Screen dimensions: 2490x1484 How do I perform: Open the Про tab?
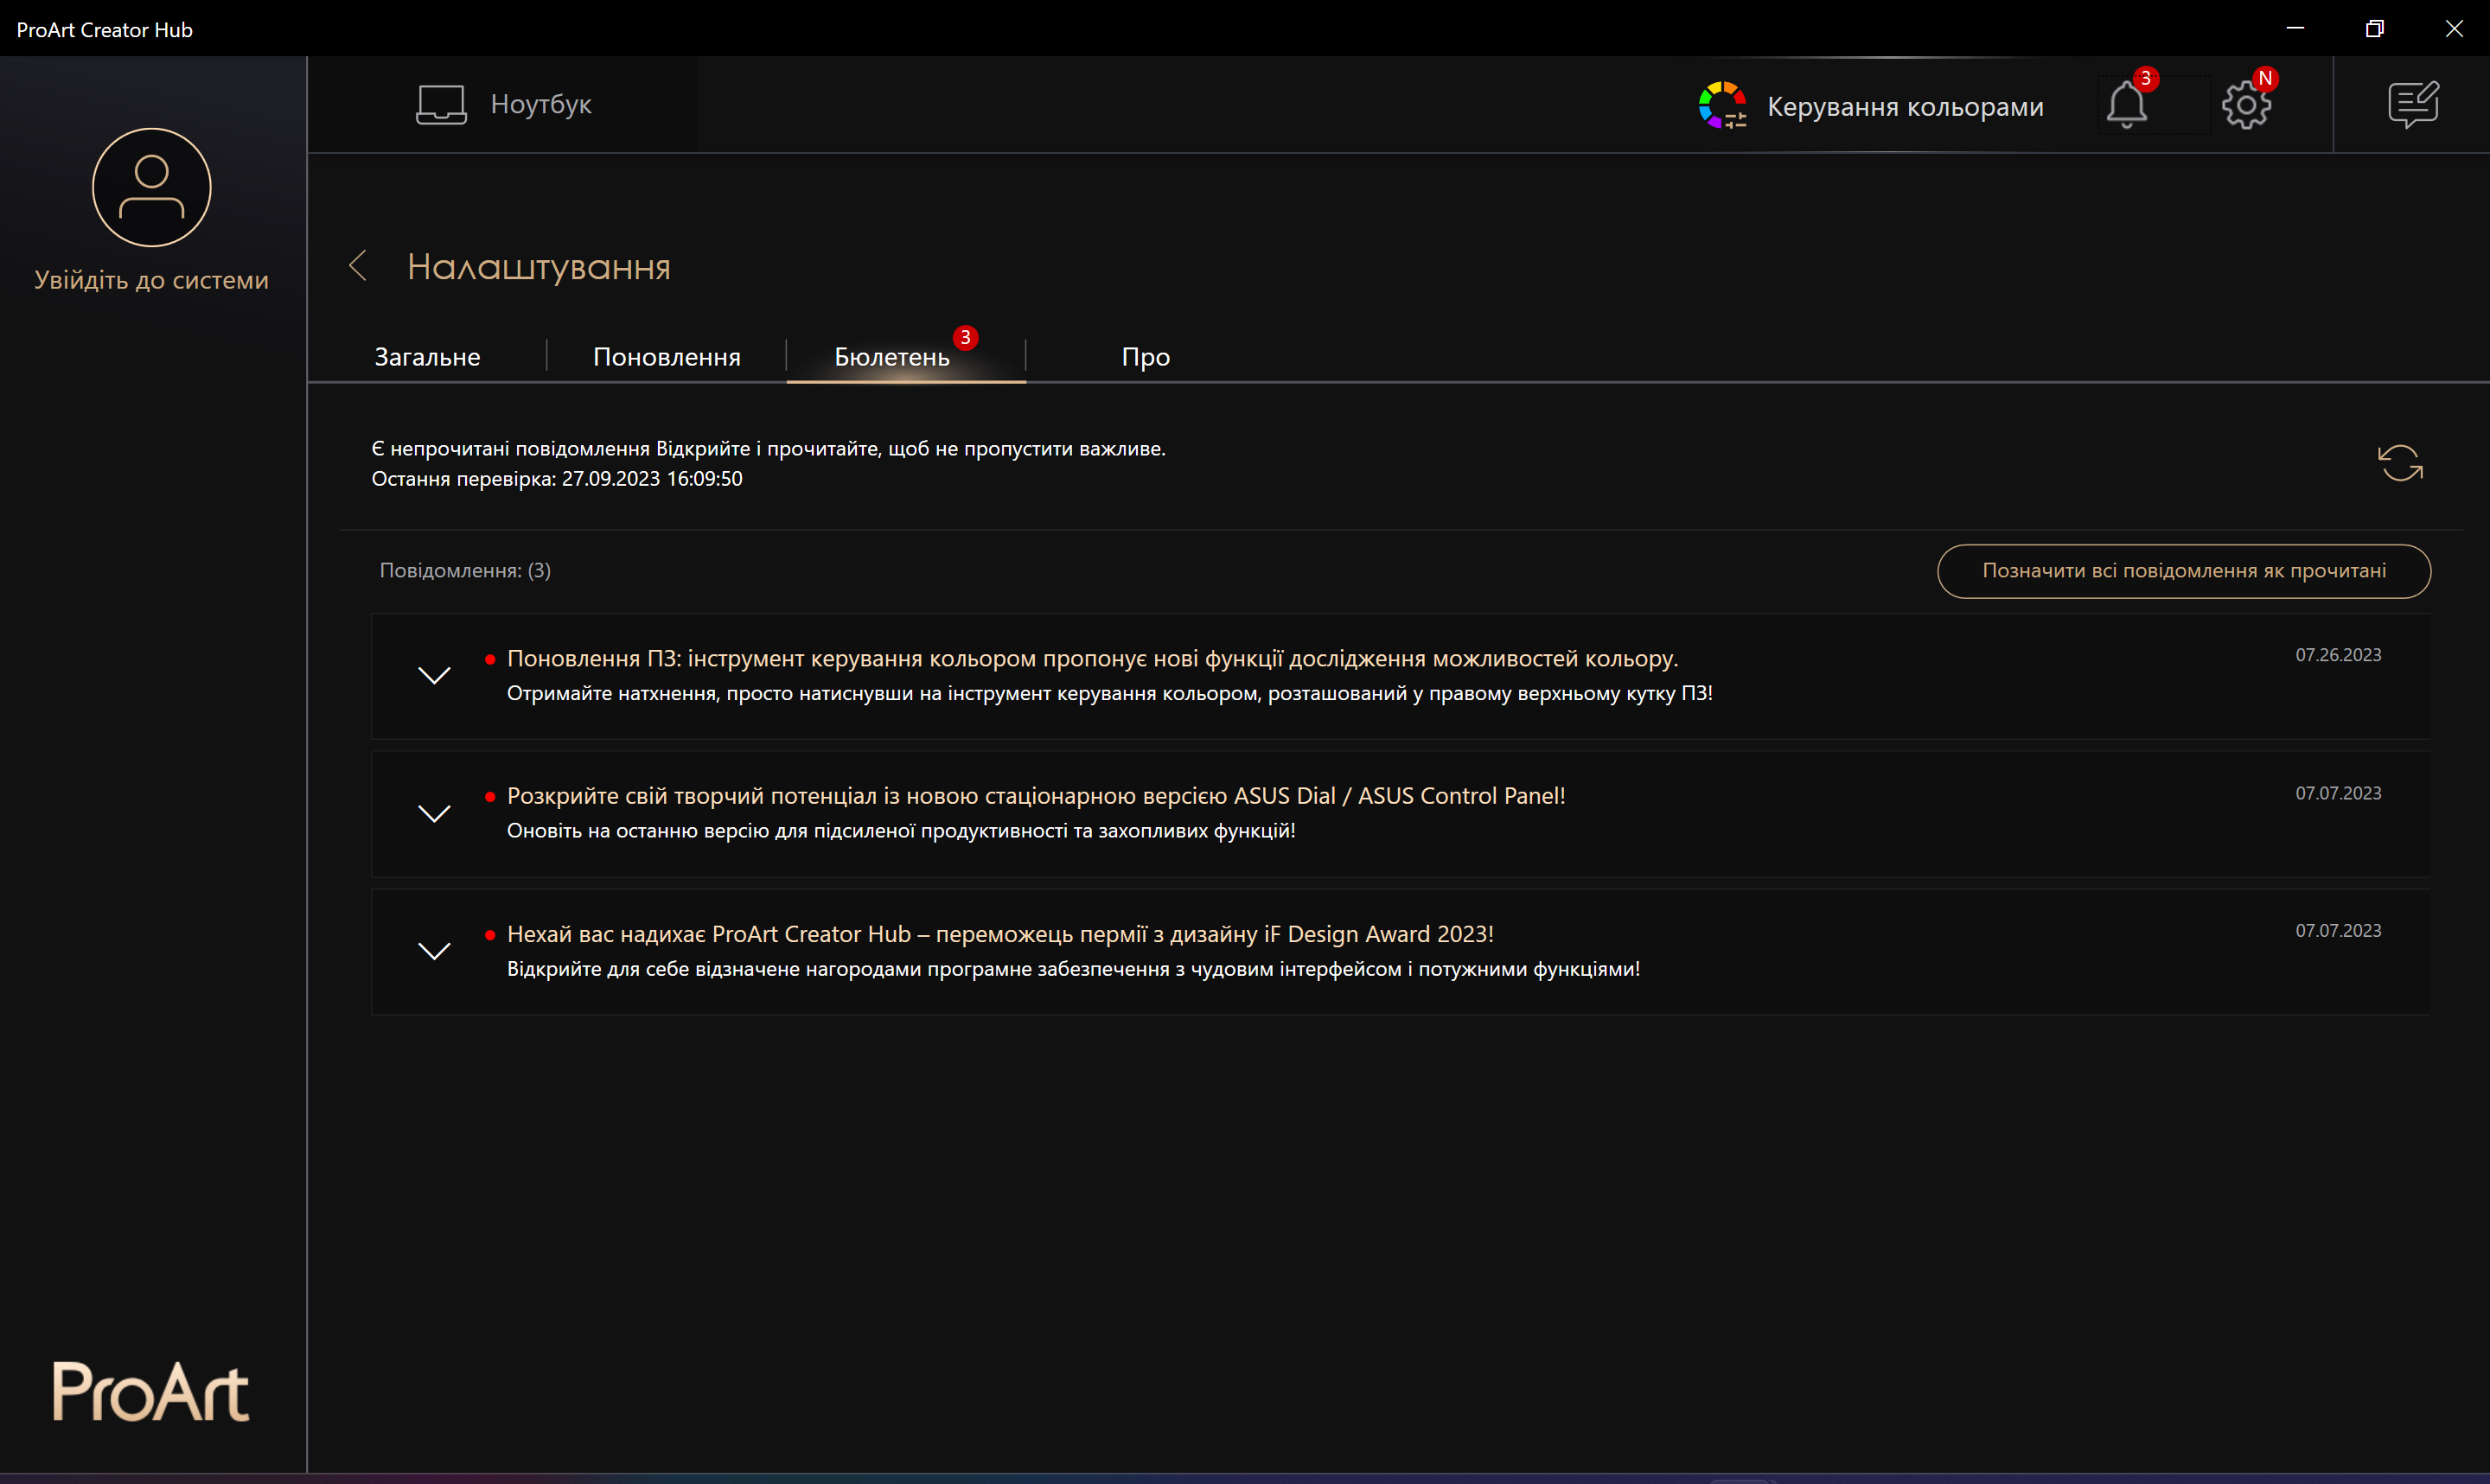[x=1145, y=357]
